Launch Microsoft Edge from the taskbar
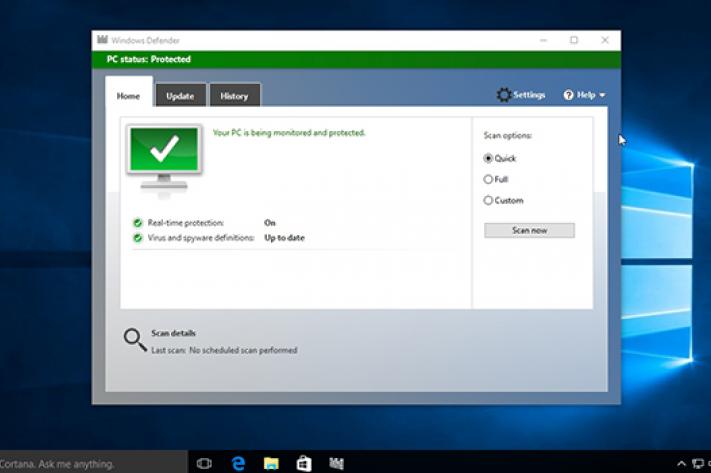711x473 pixels. point(238,463)
